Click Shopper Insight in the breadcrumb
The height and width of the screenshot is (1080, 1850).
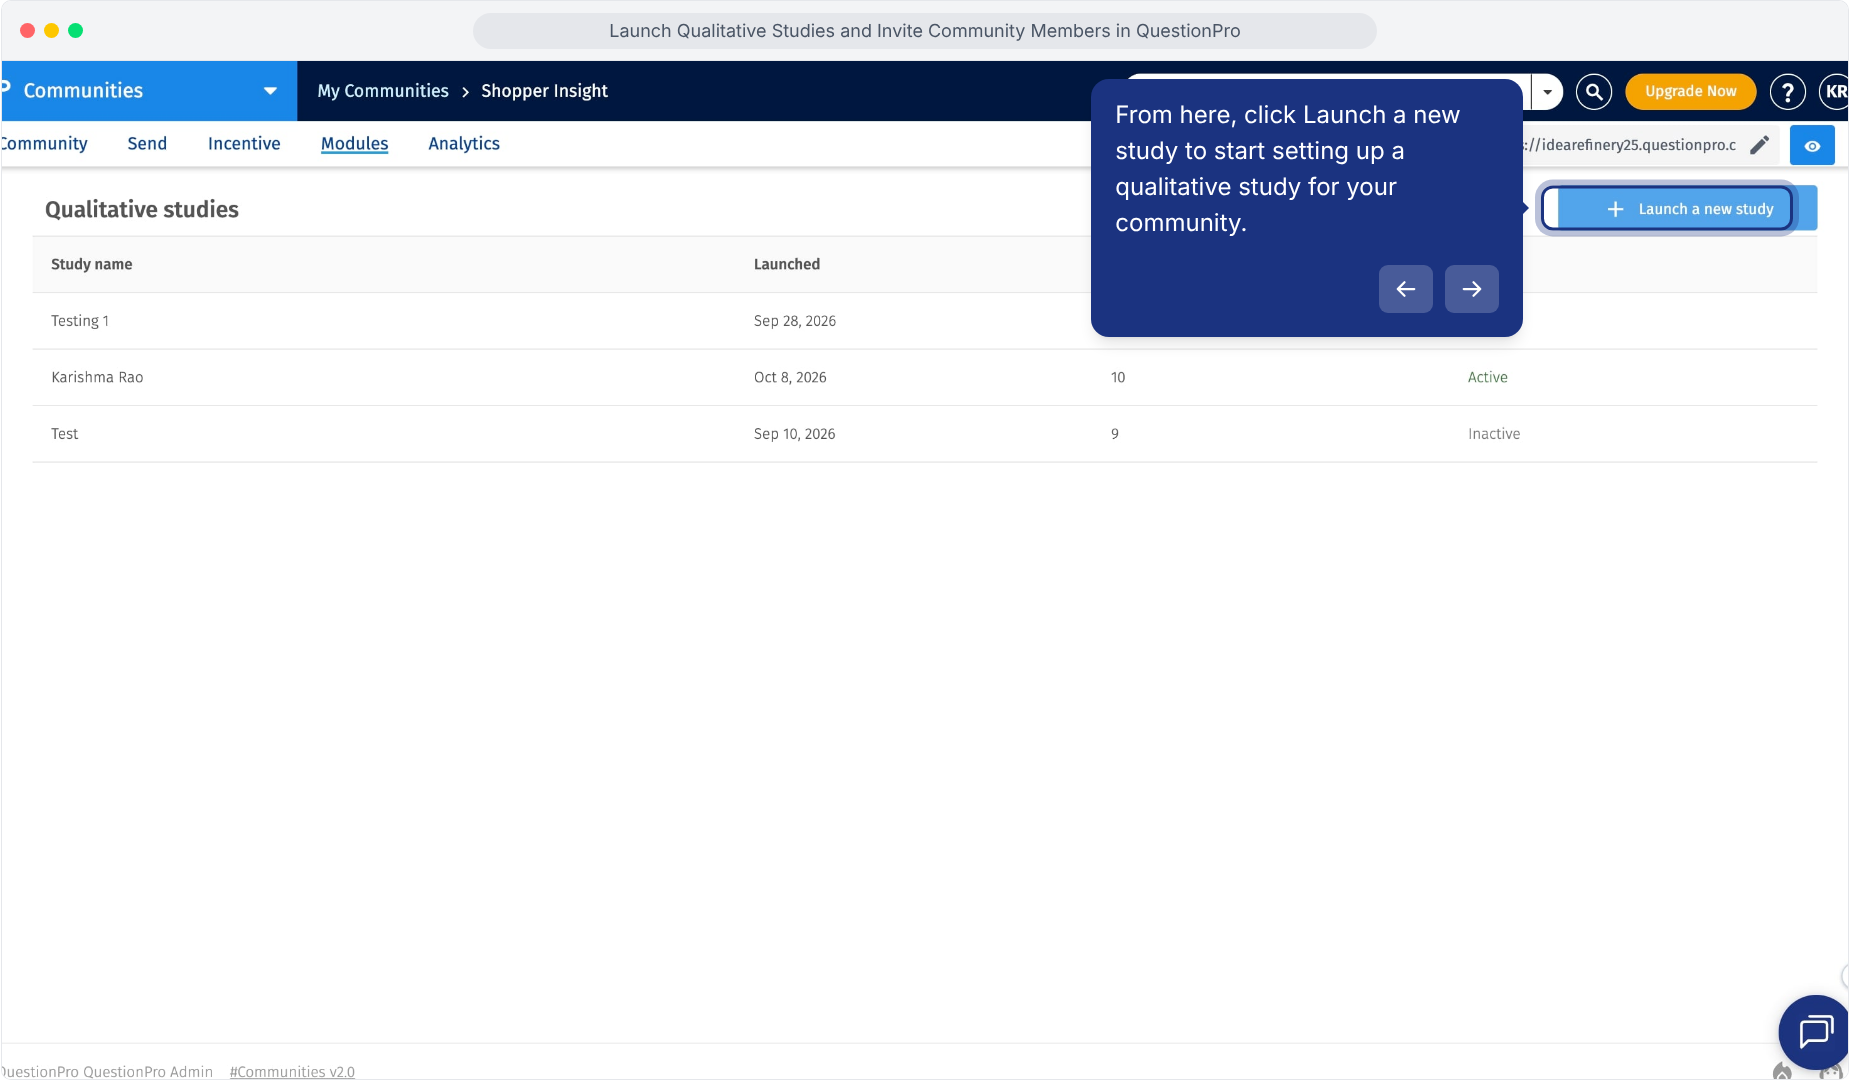544,91
